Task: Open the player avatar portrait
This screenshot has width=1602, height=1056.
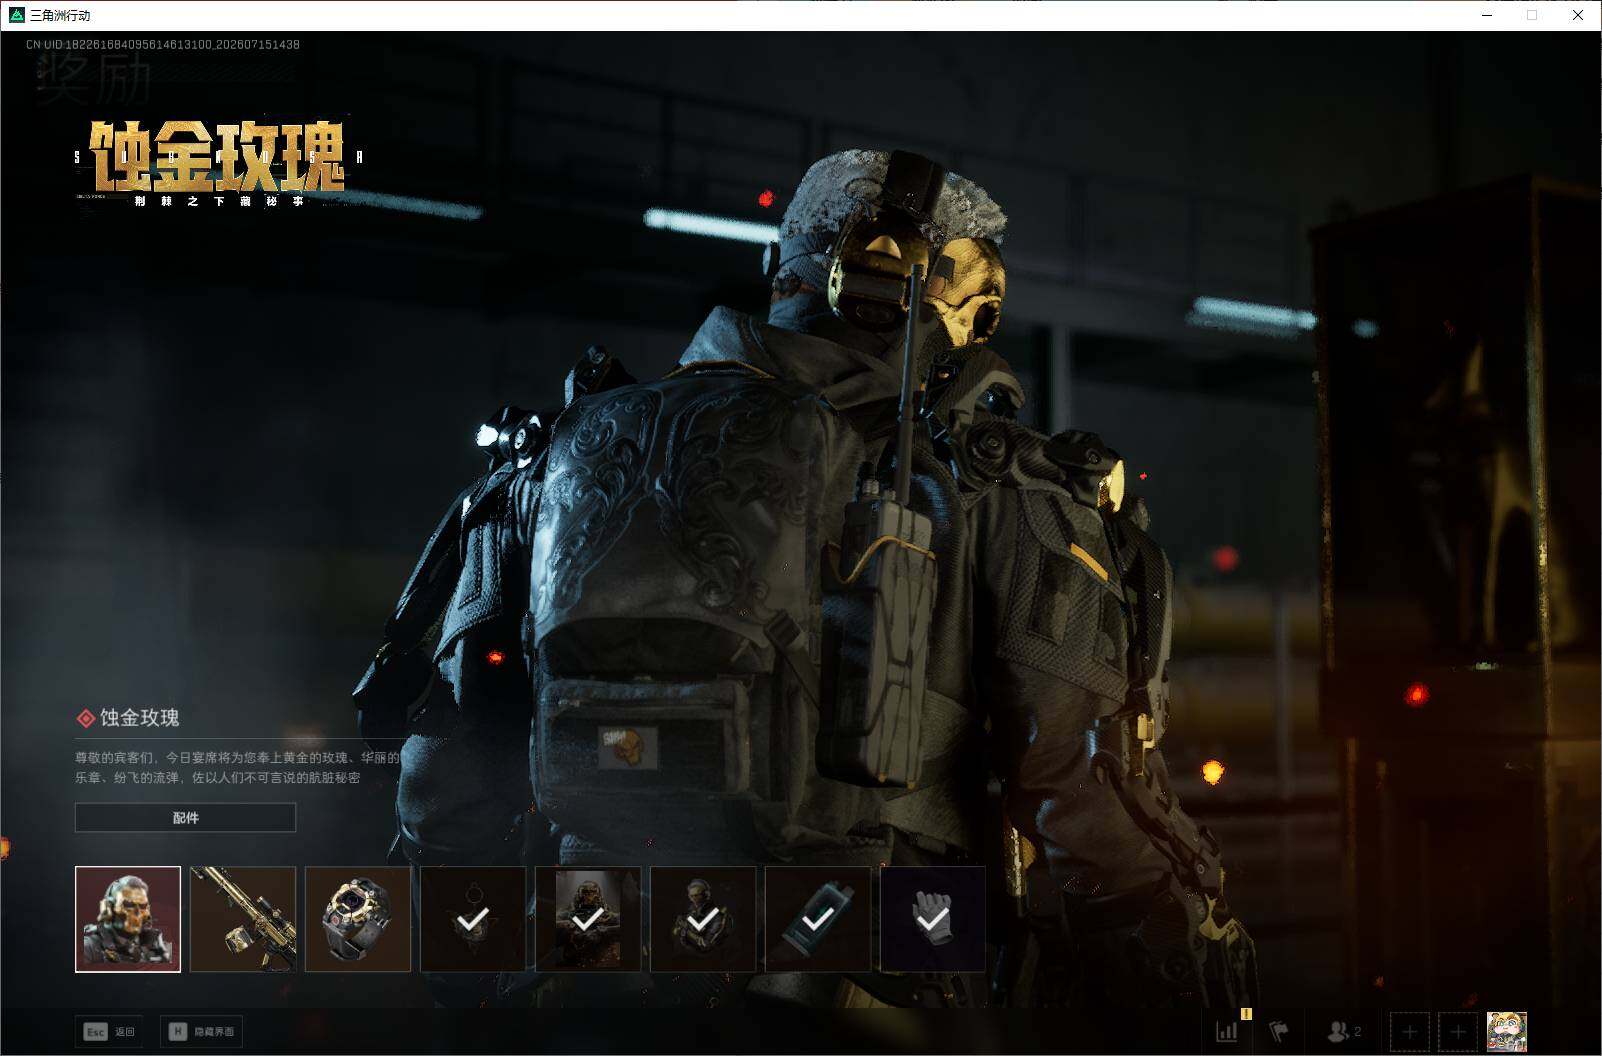Action: 1506,1031
